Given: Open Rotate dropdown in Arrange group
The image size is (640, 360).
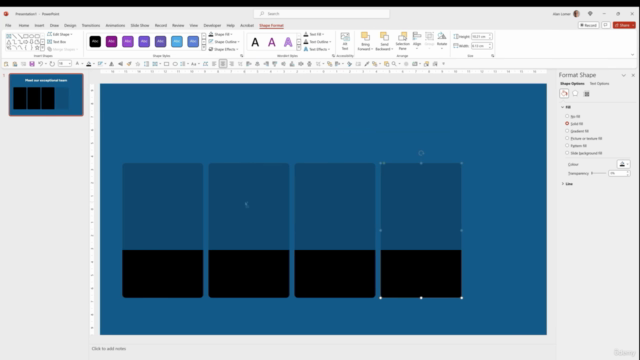Looking at the screenshot, I should (x=442, y=40).
